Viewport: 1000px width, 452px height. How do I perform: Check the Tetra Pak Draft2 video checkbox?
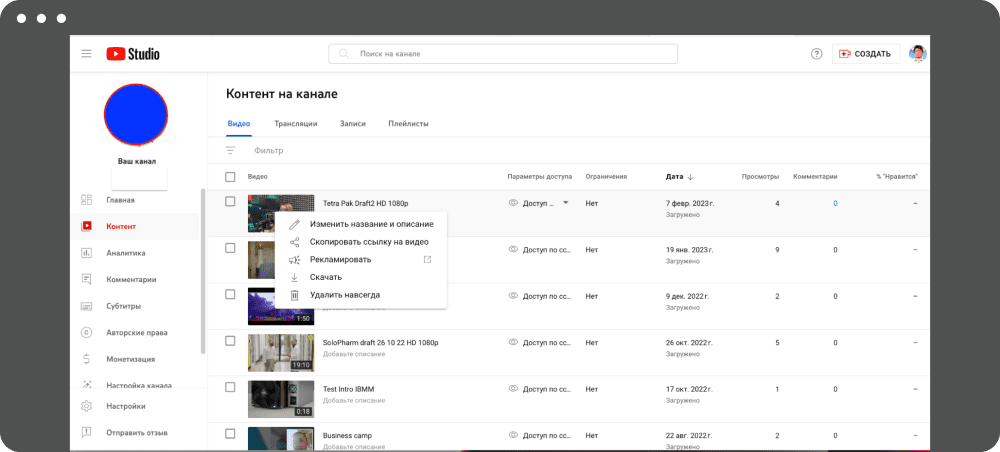[x=230, y=201]
